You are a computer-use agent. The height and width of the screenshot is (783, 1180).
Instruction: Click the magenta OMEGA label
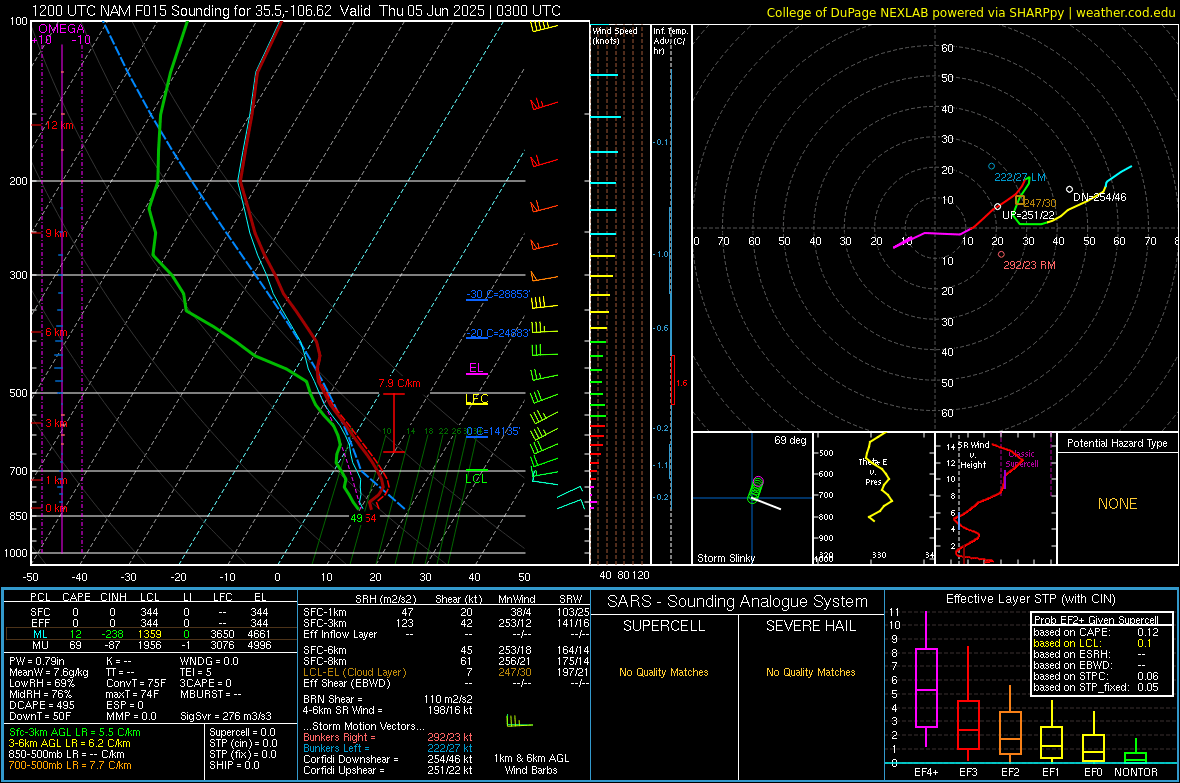coord(62,29)
